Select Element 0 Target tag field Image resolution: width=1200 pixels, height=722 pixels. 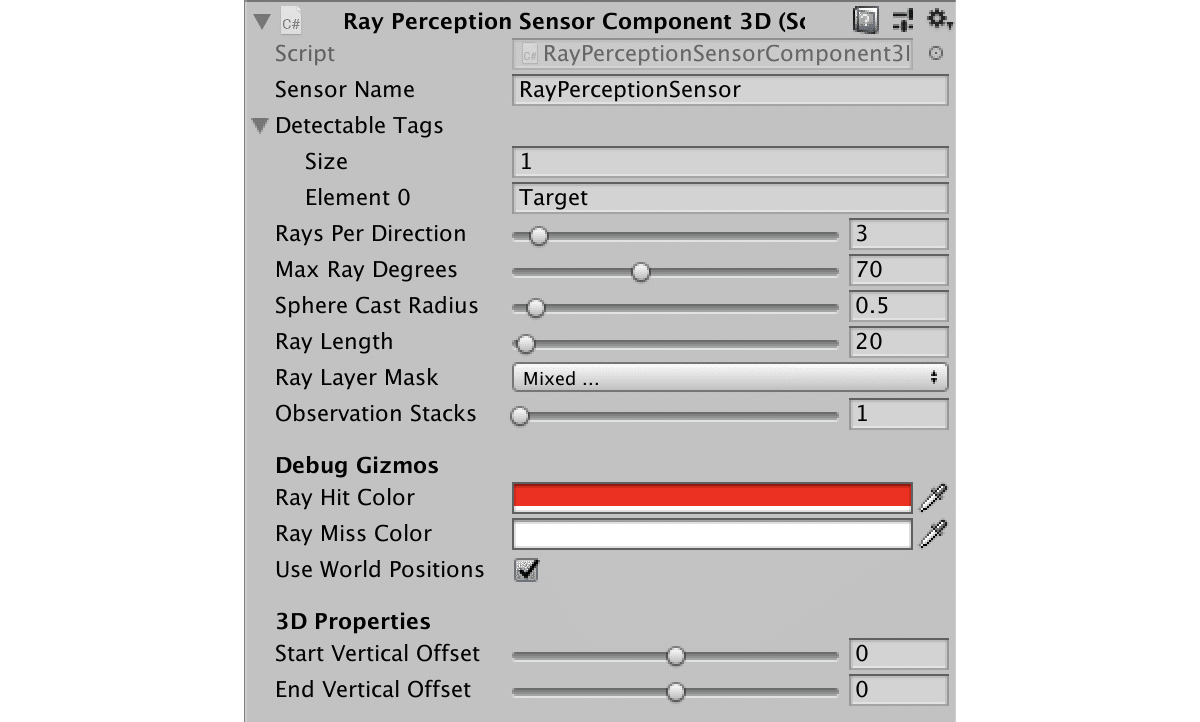pos(729,198)
